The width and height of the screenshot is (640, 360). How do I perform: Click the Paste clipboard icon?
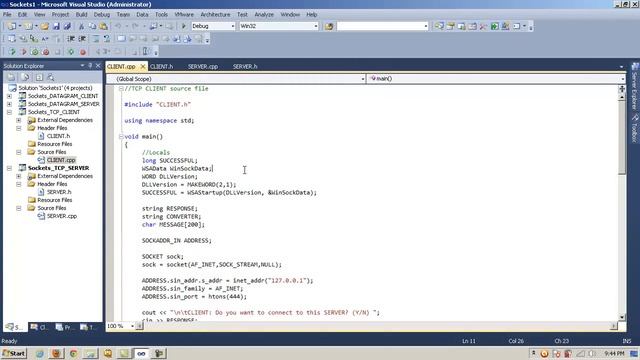pyautogui.click(x=104, y=26)
